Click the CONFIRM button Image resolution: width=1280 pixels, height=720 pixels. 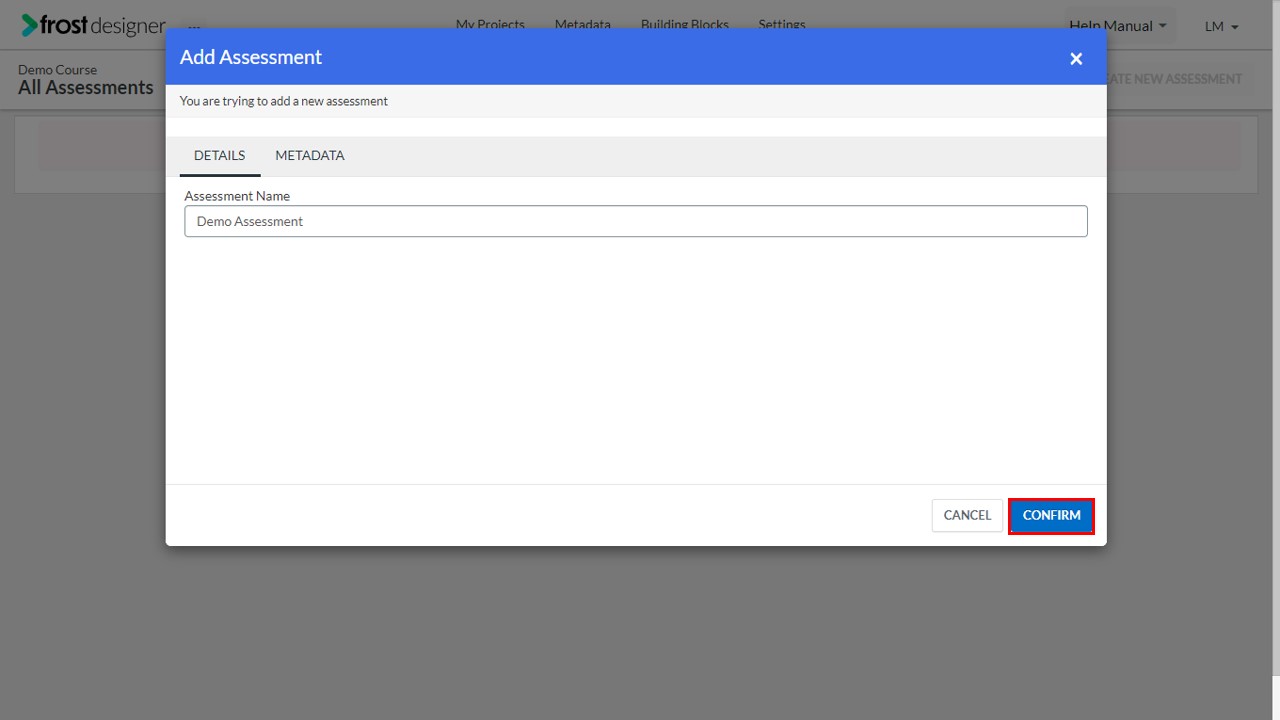[1051, 516]
